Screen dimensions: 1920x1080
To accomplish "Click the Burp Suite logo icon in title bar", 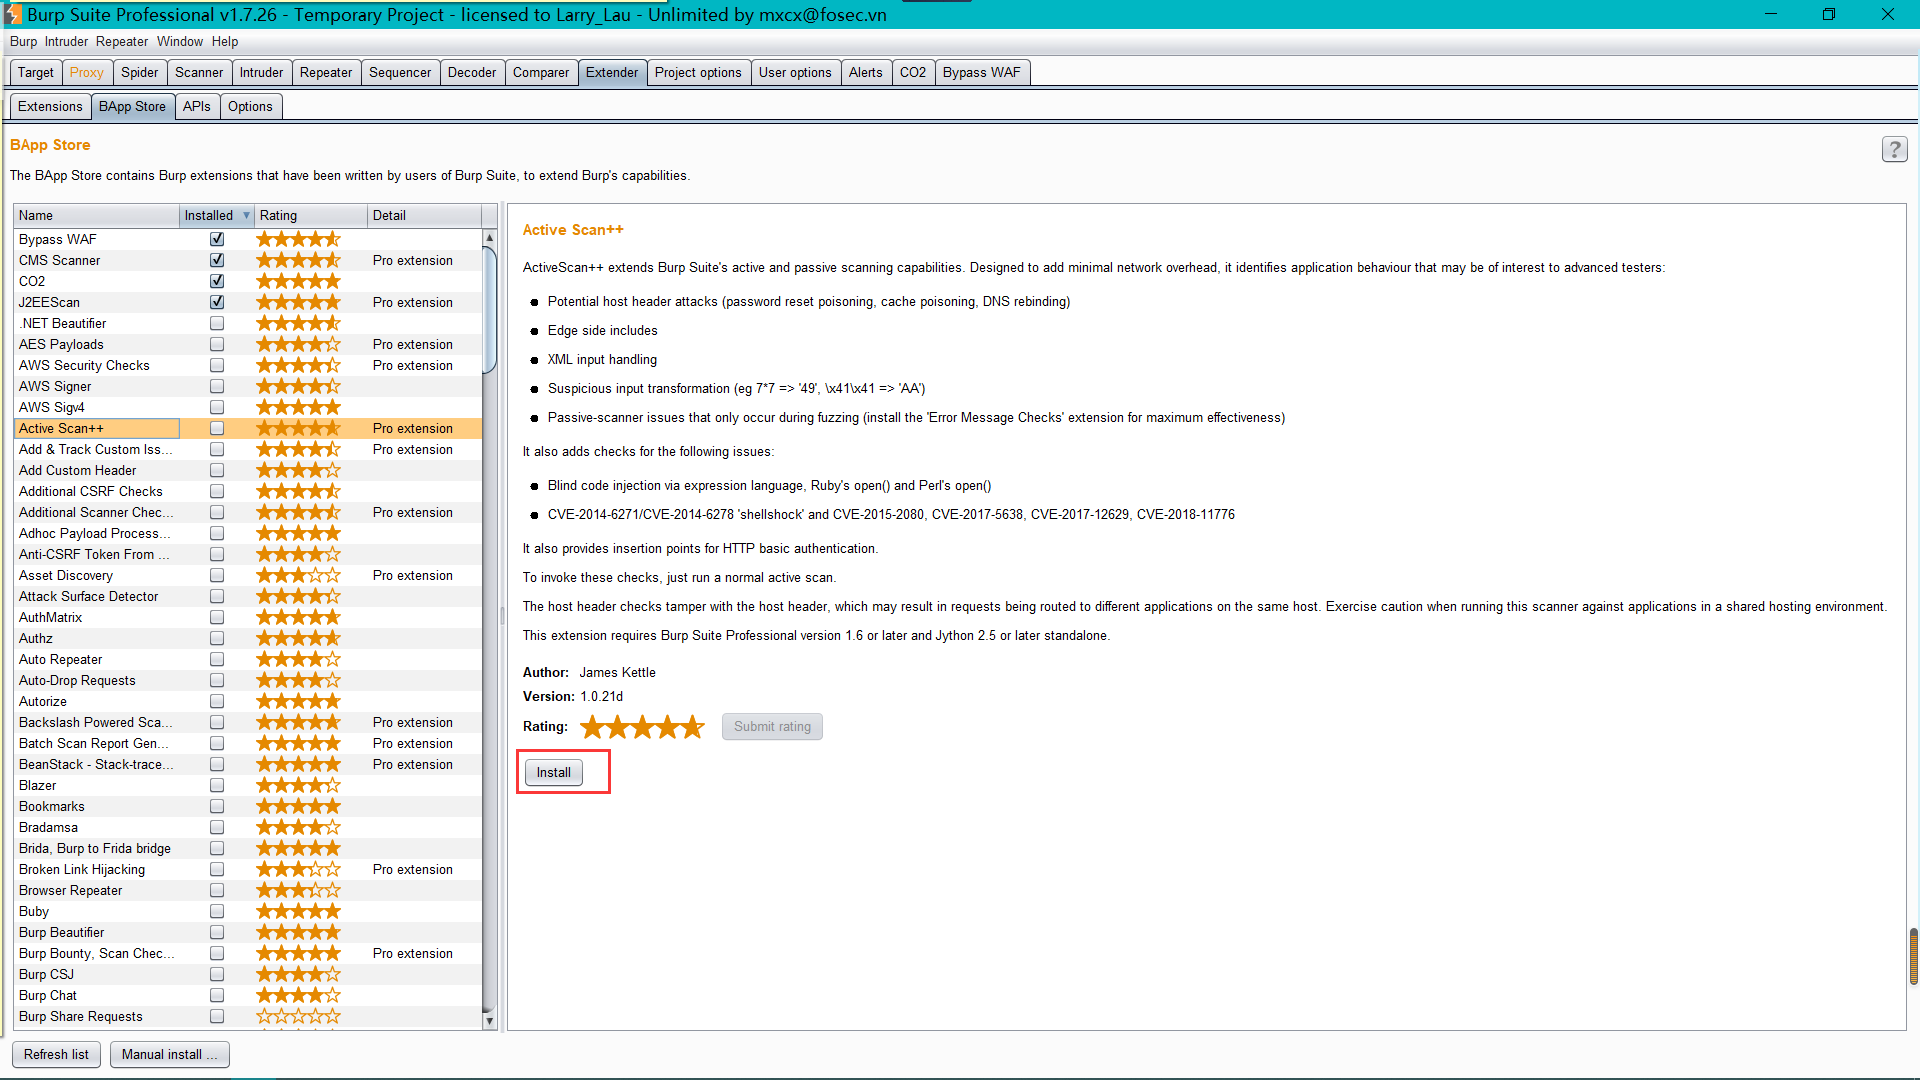I will pyautogui.click(x=12, y=14).
